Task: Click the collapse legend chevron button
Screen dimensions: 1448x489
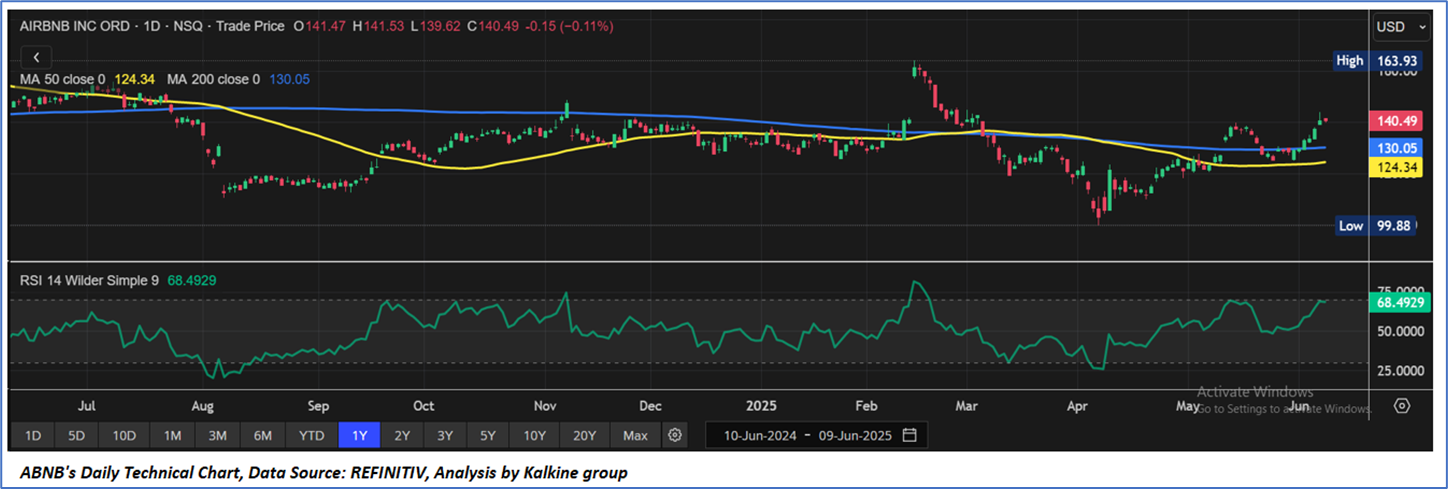Action: [37, 58]
